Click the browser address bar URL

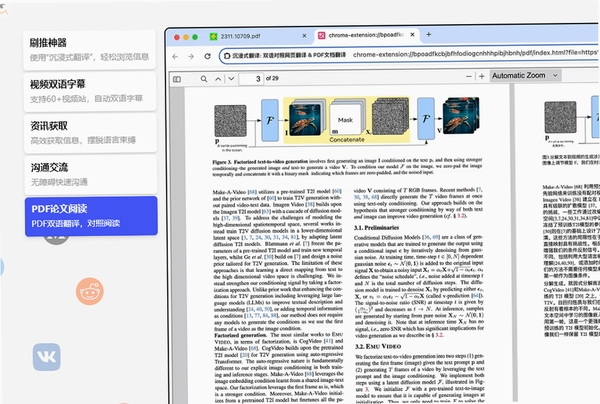click(x=474, y=54)
